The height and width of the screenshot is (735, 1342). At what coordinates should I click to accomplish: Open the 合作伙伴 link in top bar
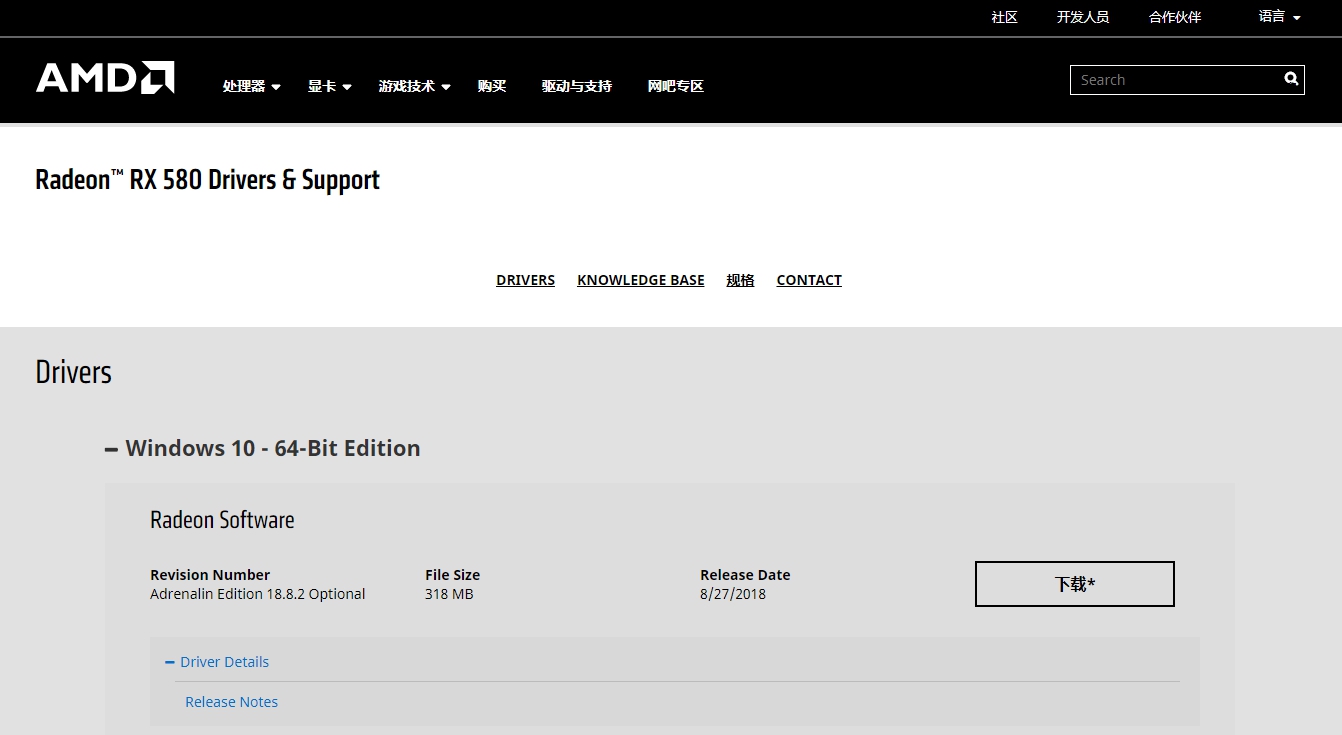(x=1175, y=17)
